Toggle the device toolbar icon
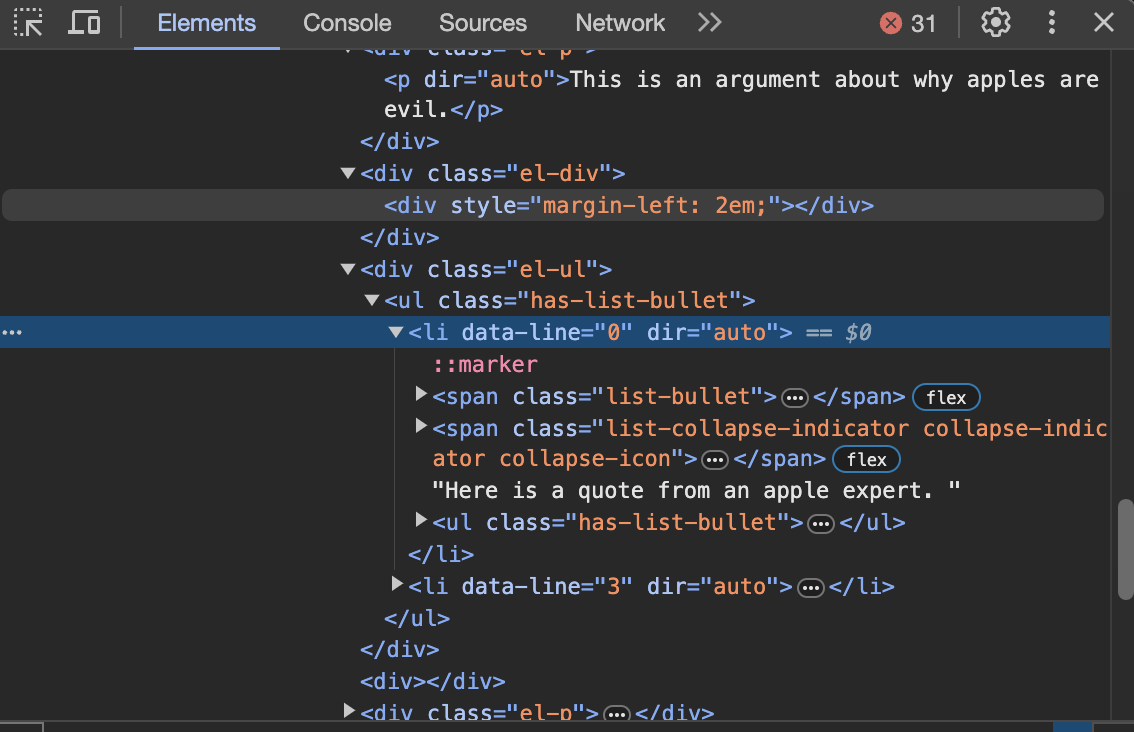The height and width of the screenshot is (732, 1134). (x=83, y=22)
